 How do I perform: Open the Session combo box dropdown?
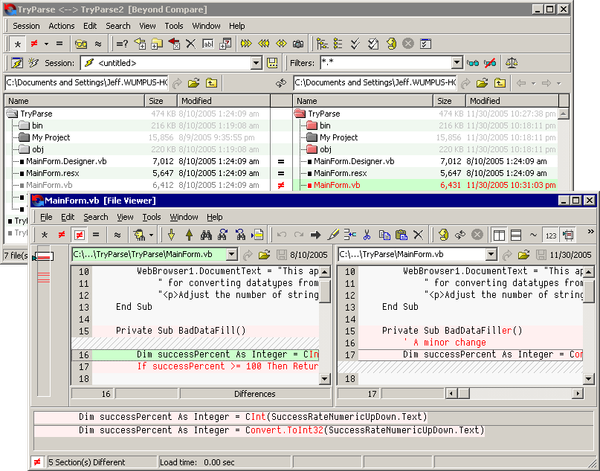pyautogui.click(x=256, y=63)
